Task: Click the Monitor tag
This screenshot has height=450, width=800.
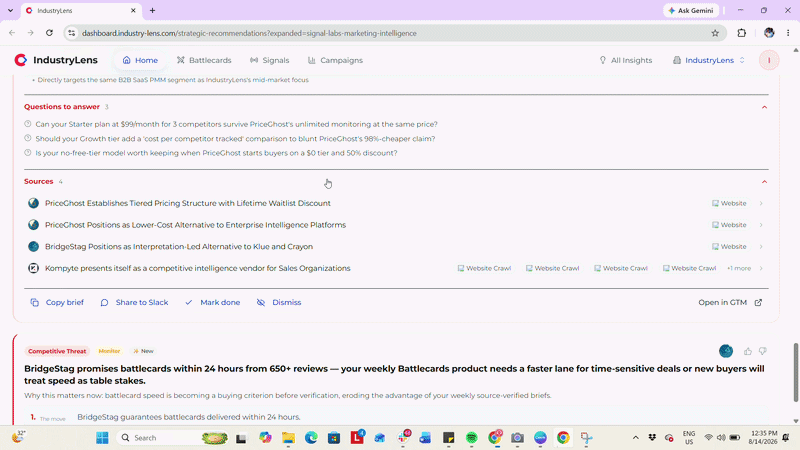Action: tap(109, 351)
